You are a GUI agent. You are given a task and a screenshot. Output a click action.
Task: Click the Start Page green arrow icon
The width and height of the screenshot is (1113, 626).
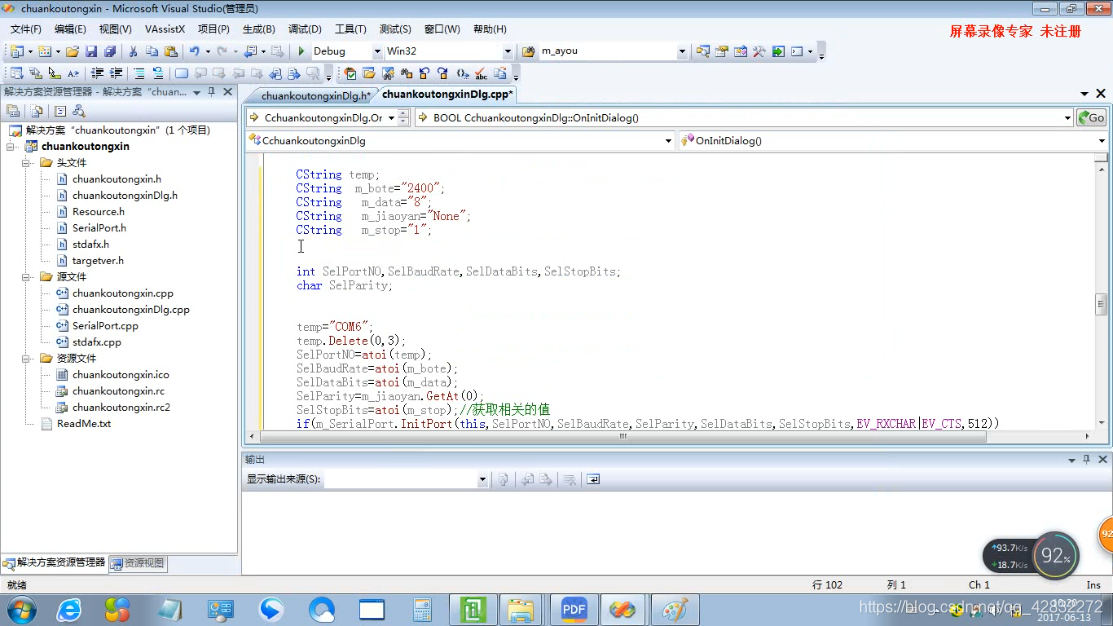pos(779,51)
